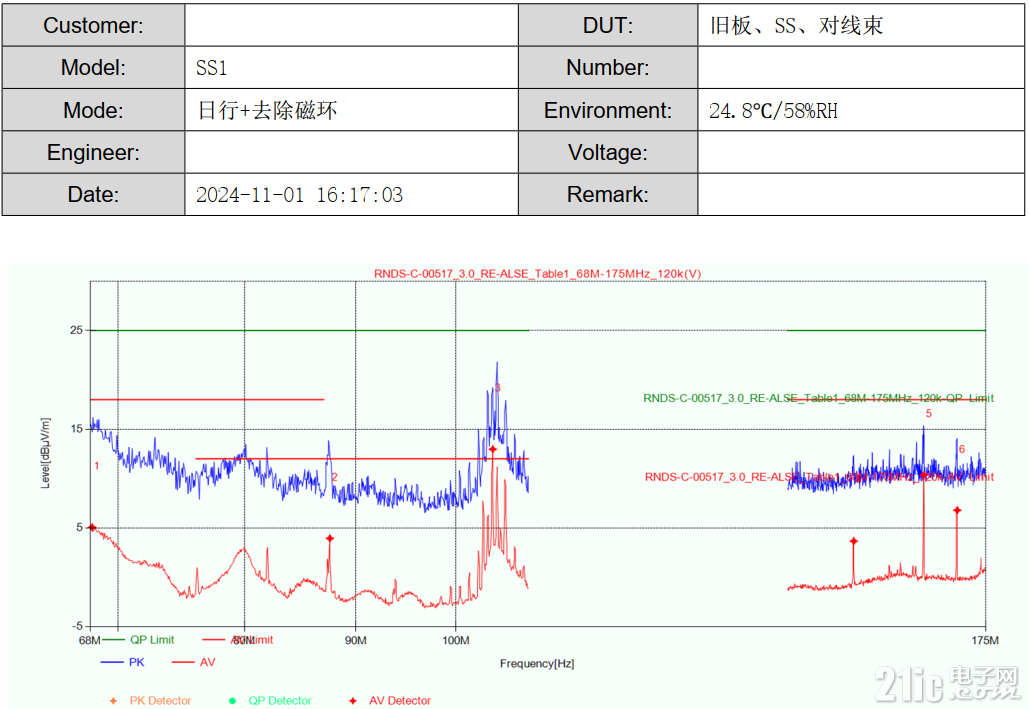Image resolution: width=1029 pixels, height=709 pixels.
Task: Click the red AV legend entry
Action: click(194, 662)
